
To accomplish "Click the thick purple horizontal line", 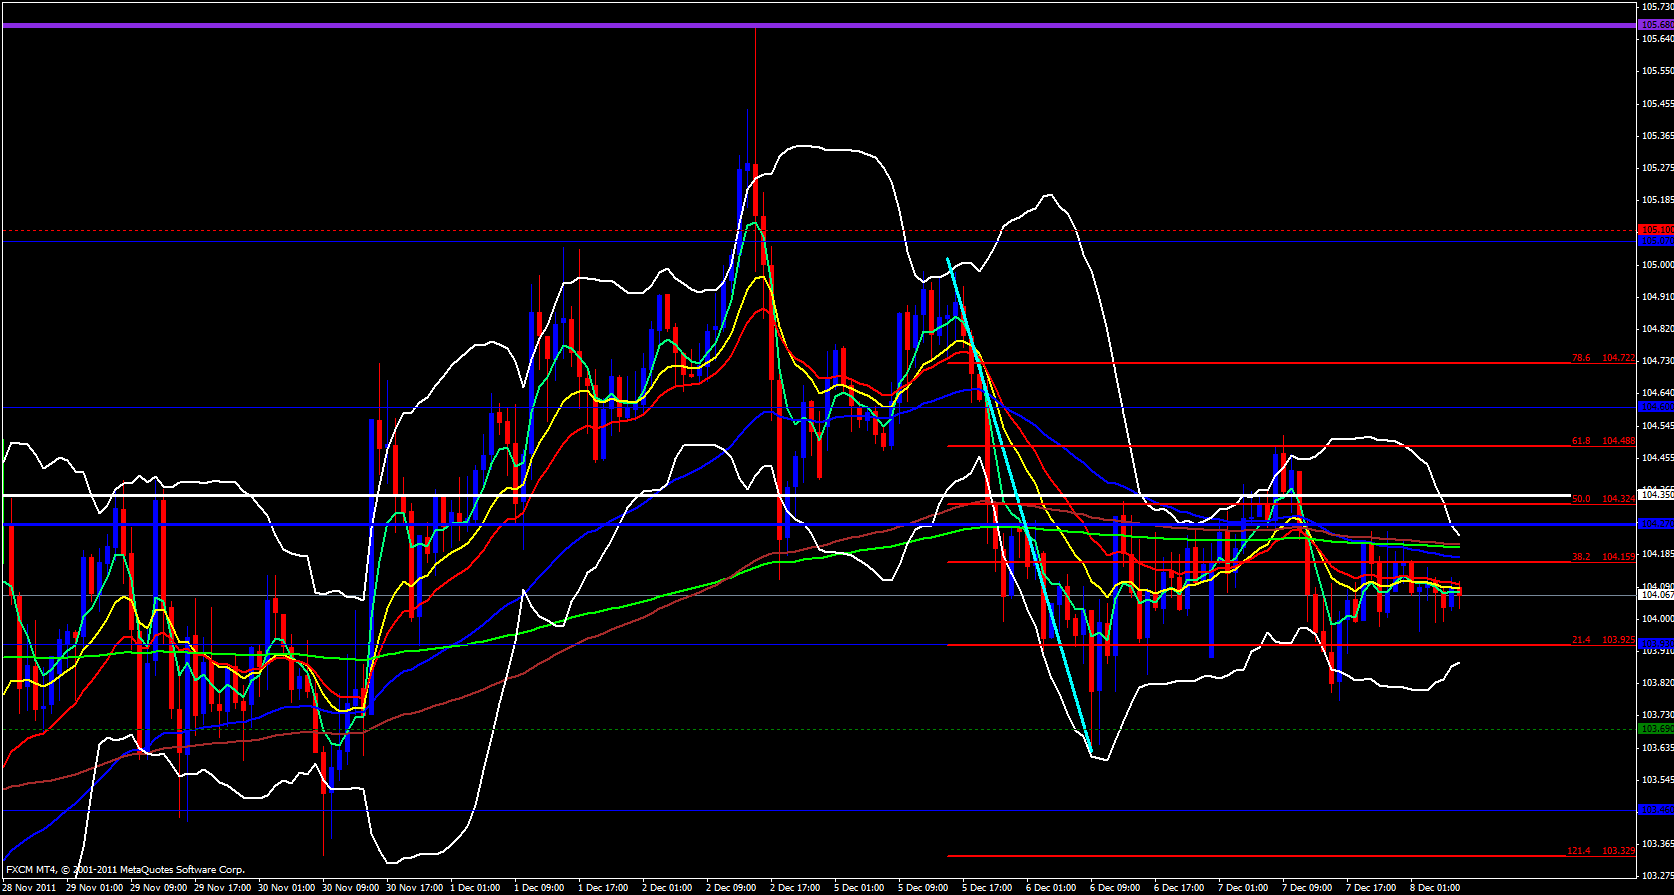I will pyautogui.click(x=800, y=25).
